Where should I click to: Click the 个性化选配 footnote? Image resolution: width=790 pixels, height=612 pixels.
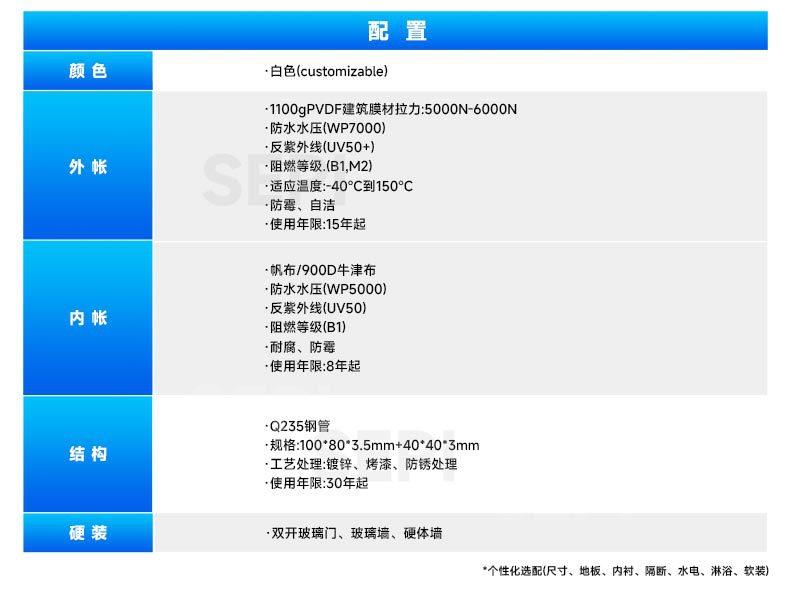pyautogui.click(x=626, y=571)
